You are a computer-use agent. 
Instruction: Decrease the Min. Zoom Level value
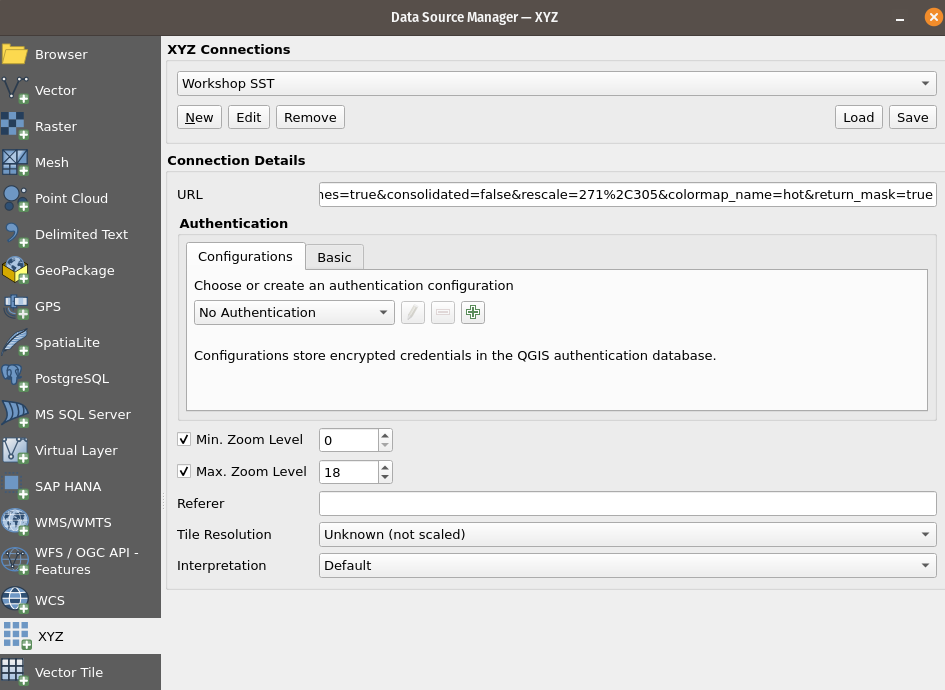point(385,445)
